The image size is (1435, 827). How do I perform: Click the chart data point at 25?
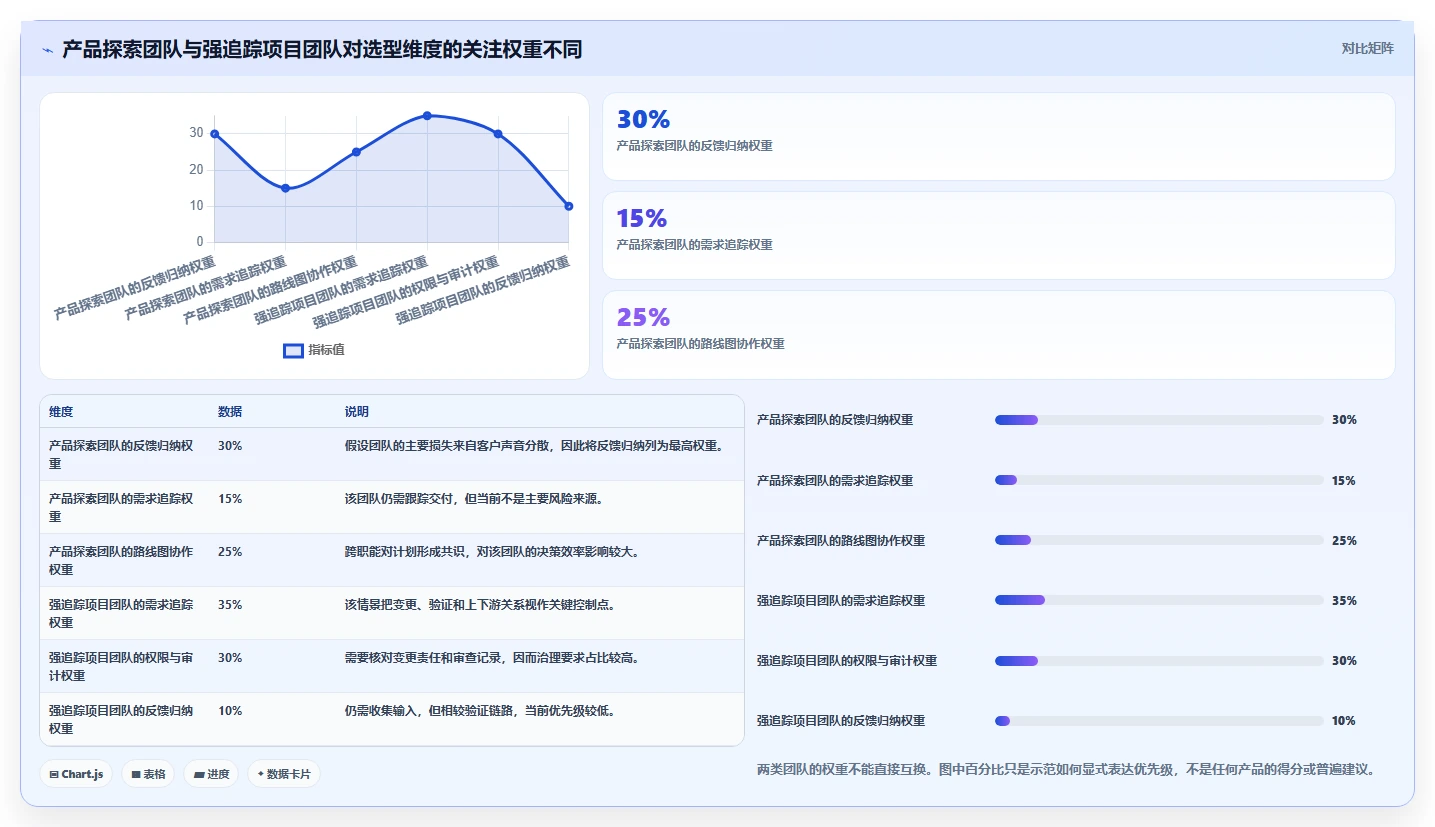(356, 152)
